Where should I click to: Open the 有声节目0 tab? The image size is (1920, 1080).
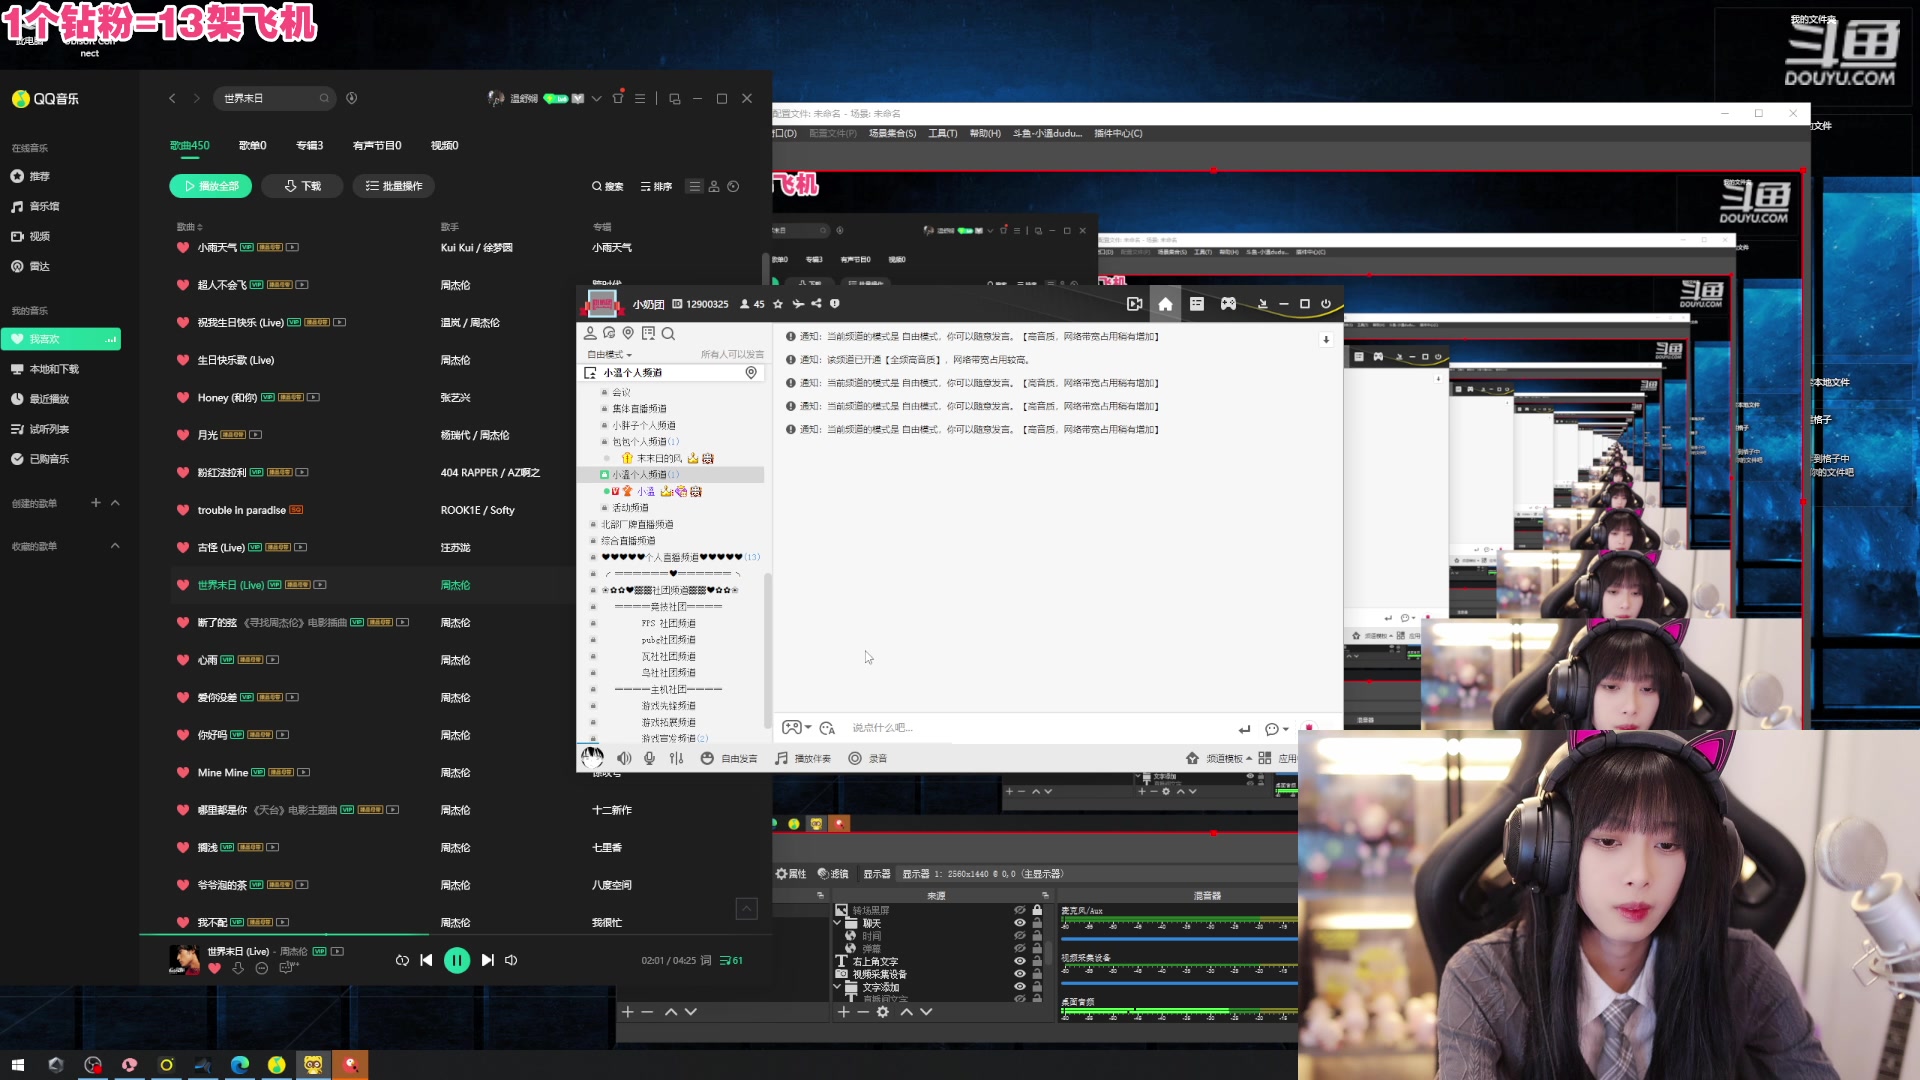point(377,145)
